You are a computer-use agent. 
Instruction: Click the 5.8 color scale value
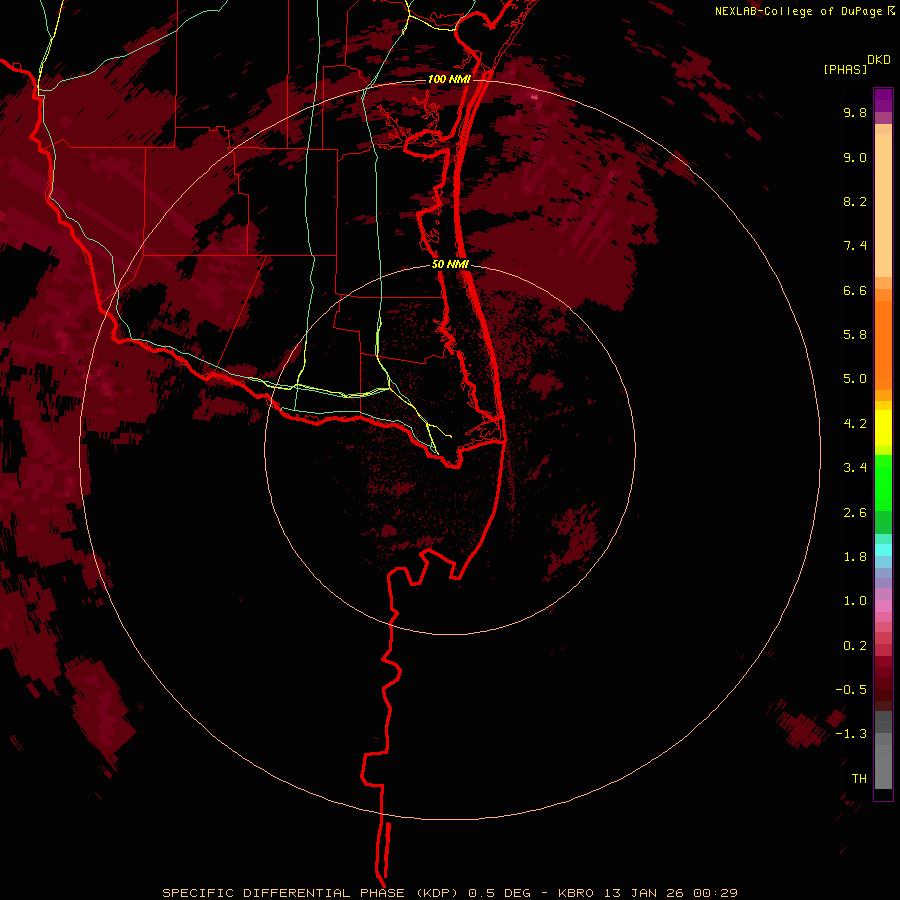tap(855, 335)
